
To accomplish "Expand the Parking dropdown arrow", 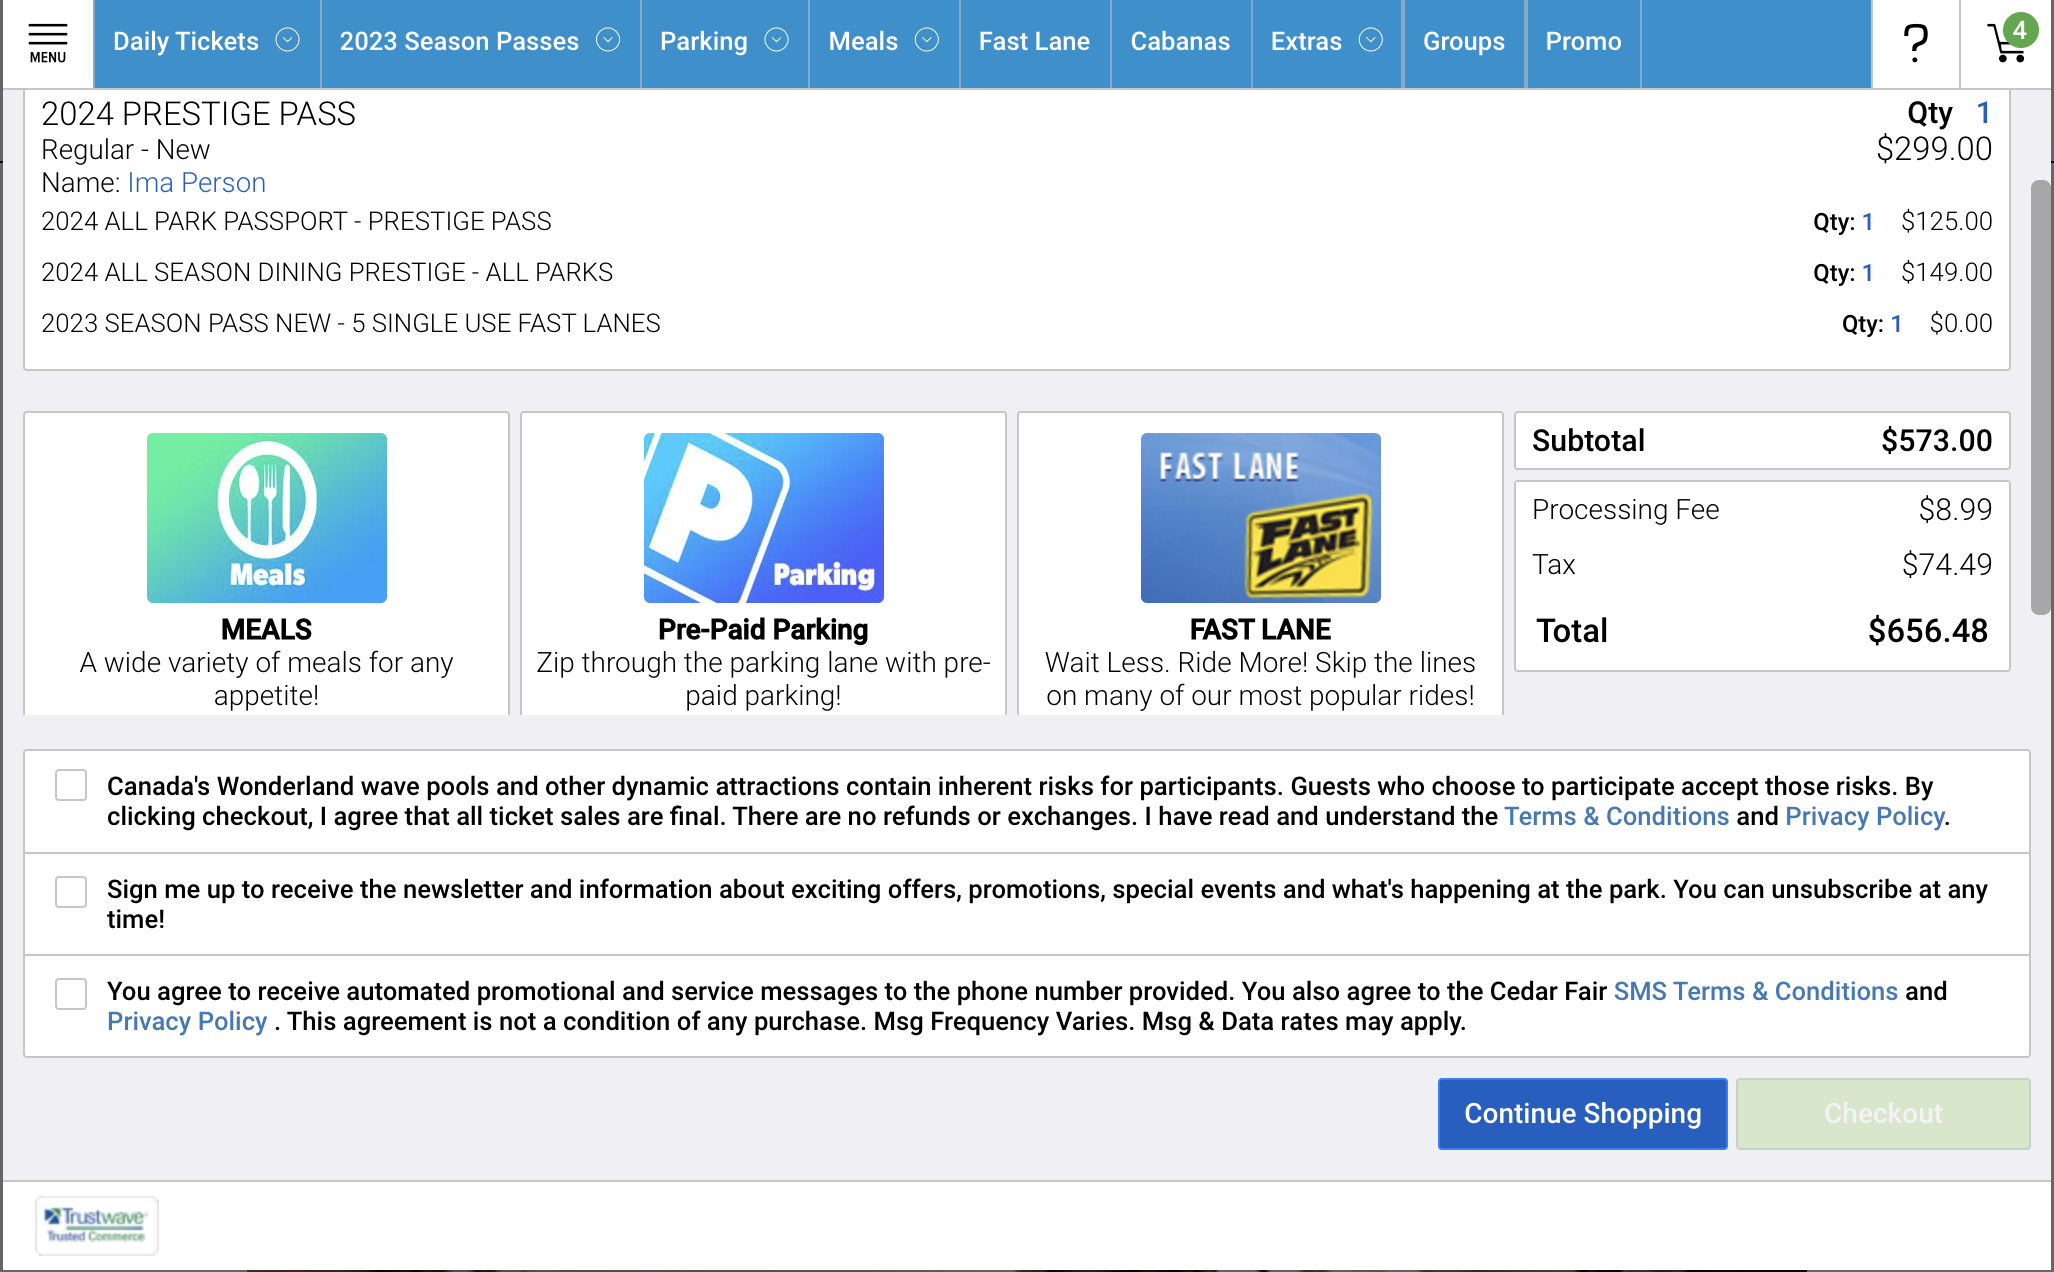I will pyautogui.click(x=777, y=40).
